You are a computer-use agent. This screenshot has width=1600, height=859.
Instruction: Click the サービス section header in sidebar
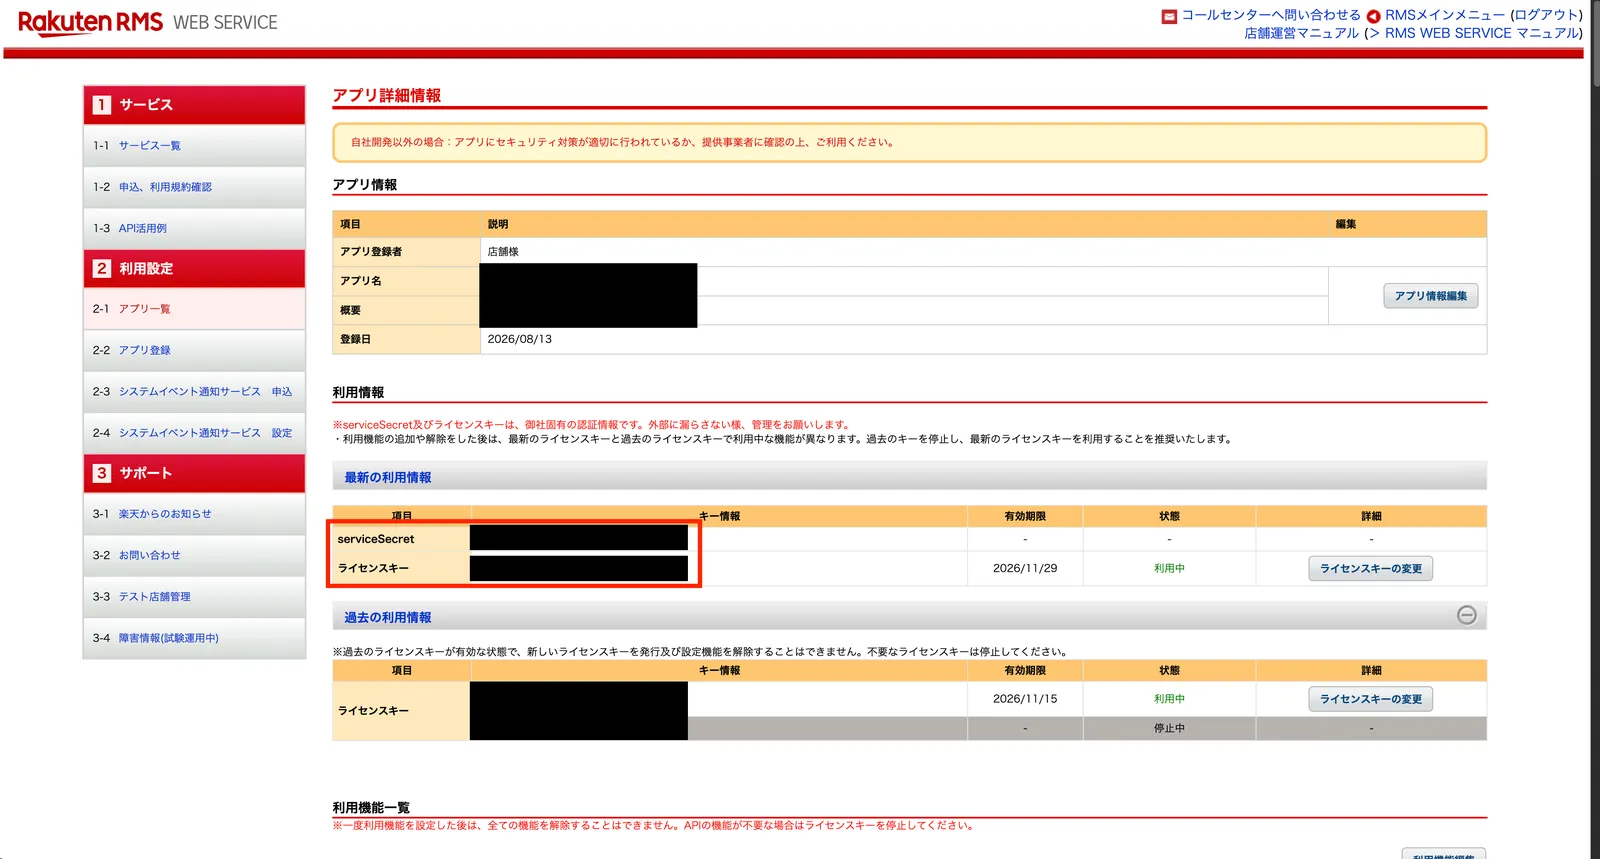194,105
